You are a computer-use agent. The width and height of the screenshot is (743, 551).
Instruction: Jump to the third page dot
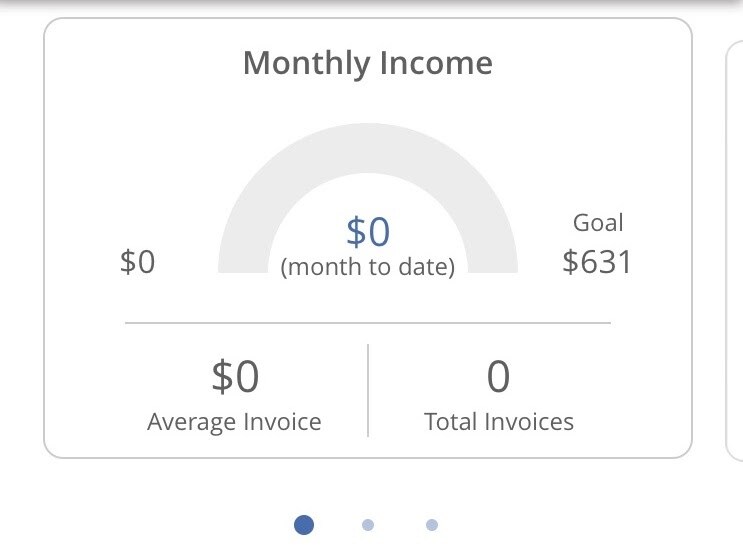[x=432, y=524]
